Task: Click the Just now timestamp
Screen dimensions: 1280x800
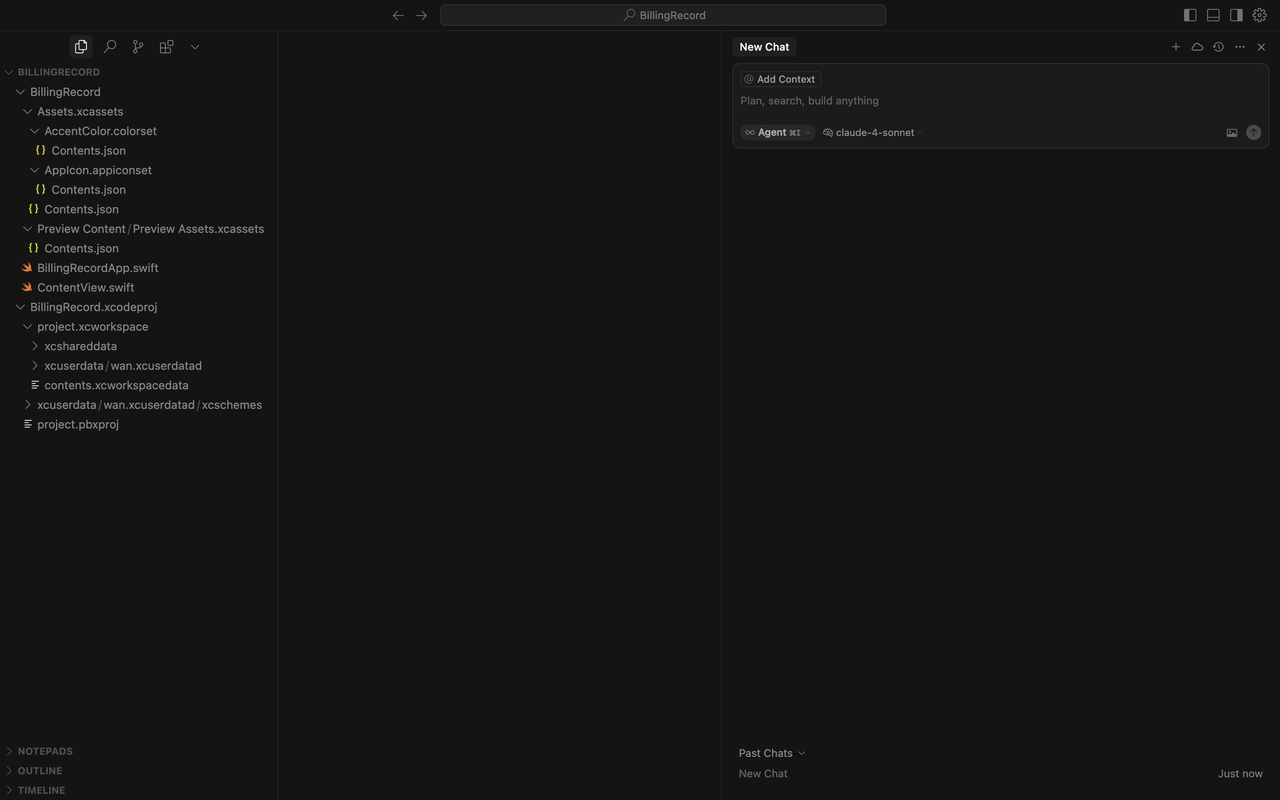Action: point(1240,774)
